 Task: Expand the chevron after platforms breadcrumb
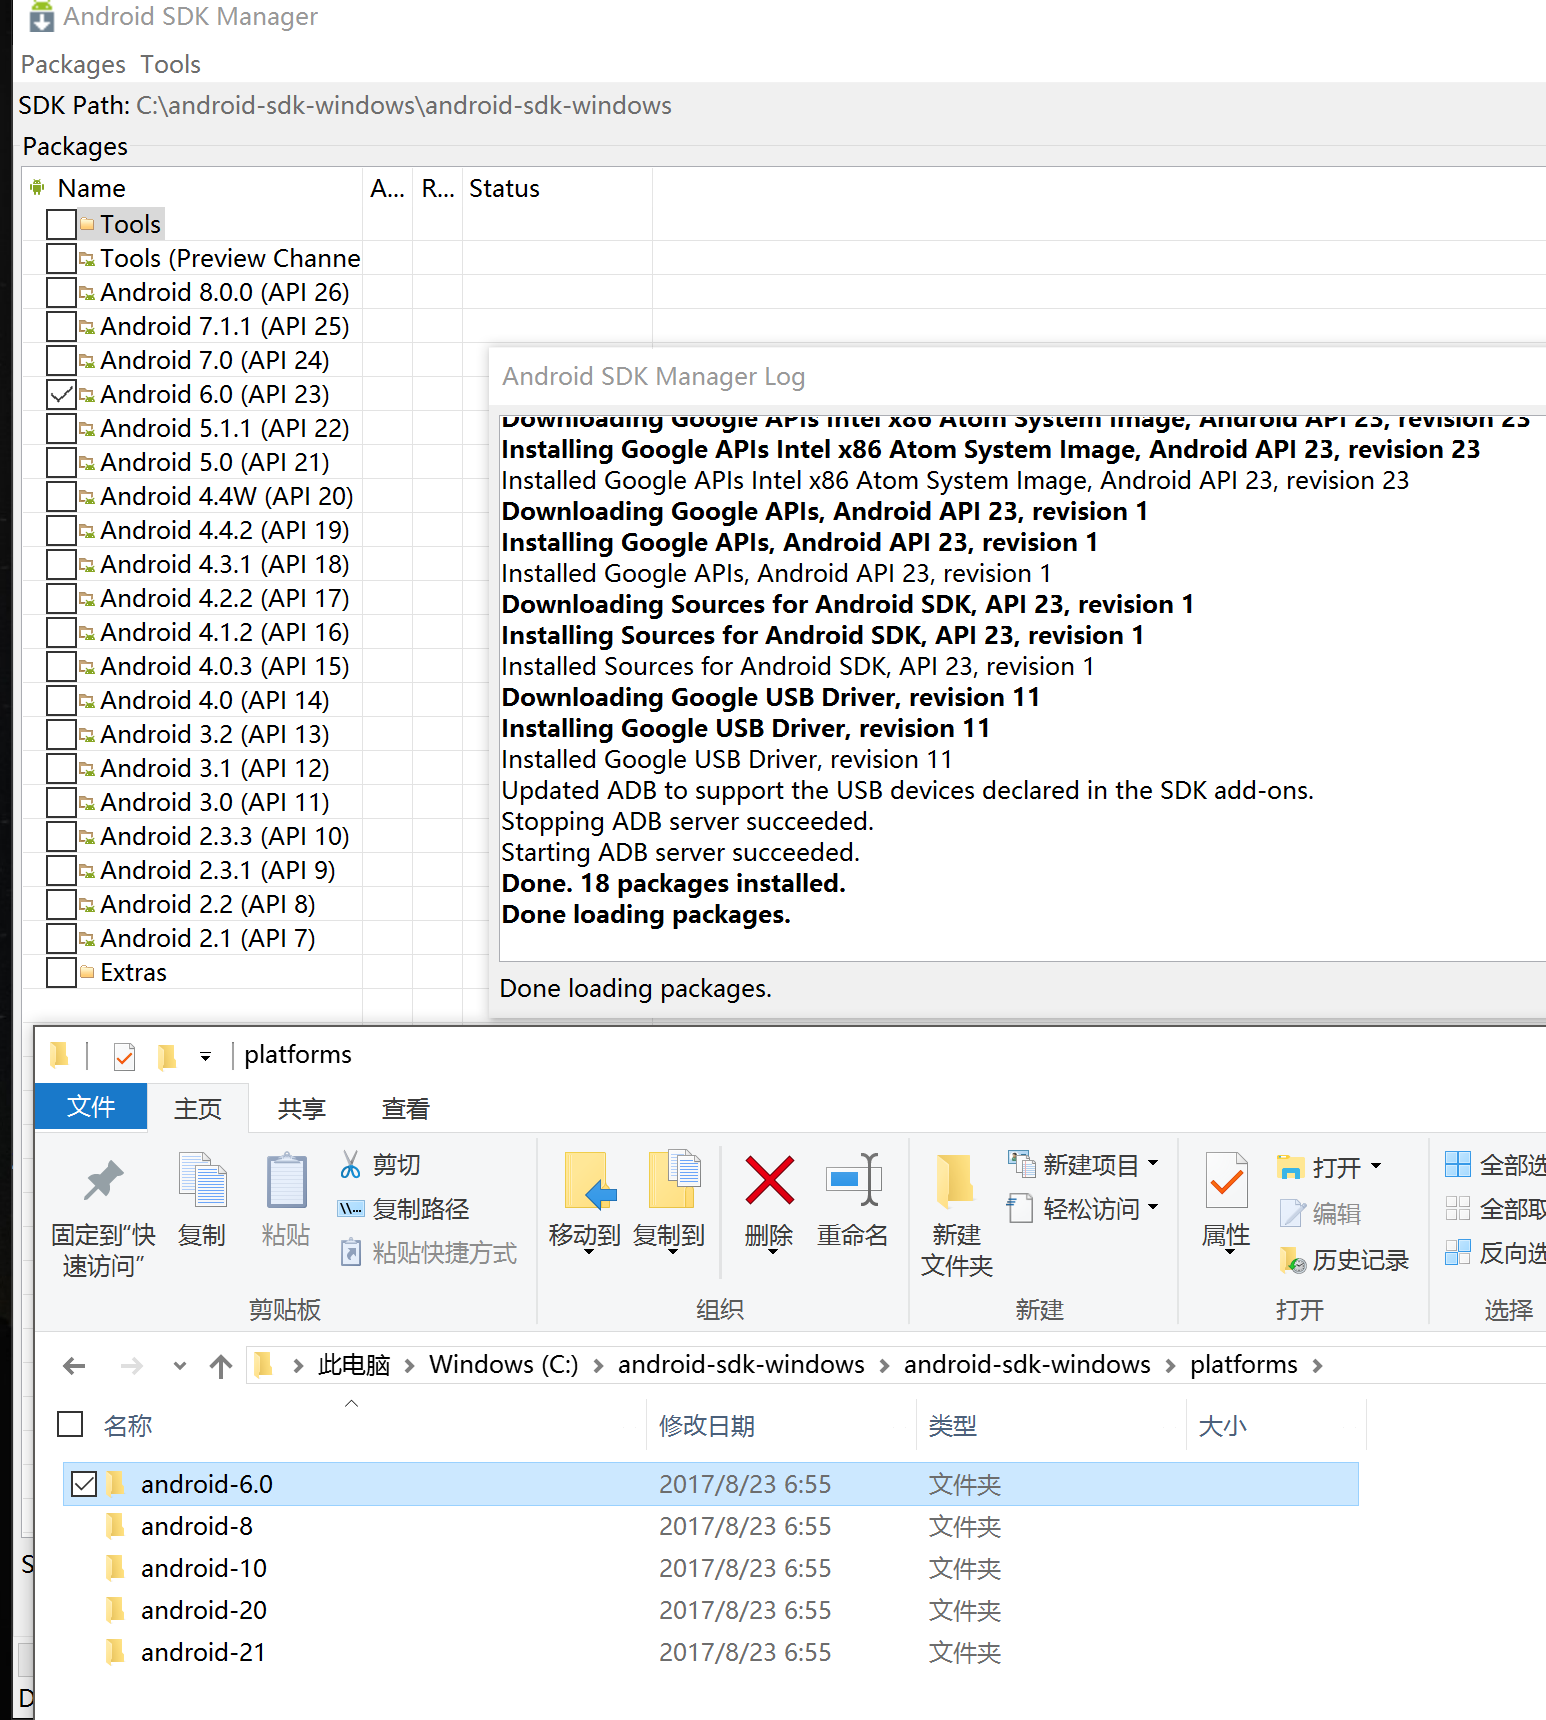[1318, 1366]
